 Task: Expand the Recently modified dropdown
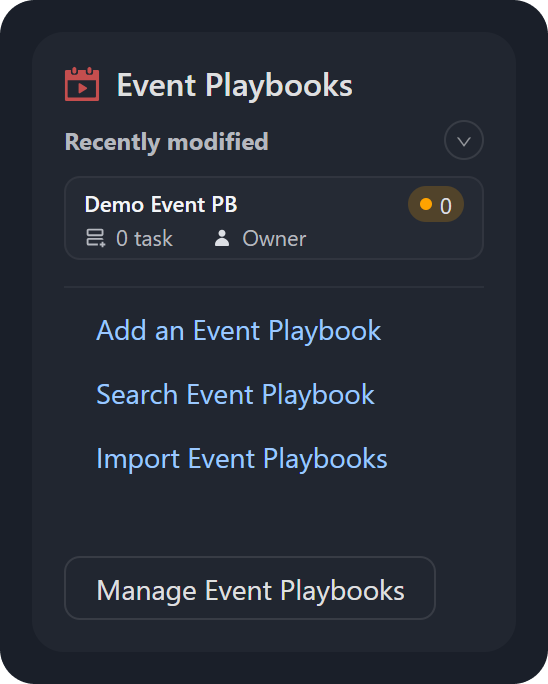click(x=464, y=140)
